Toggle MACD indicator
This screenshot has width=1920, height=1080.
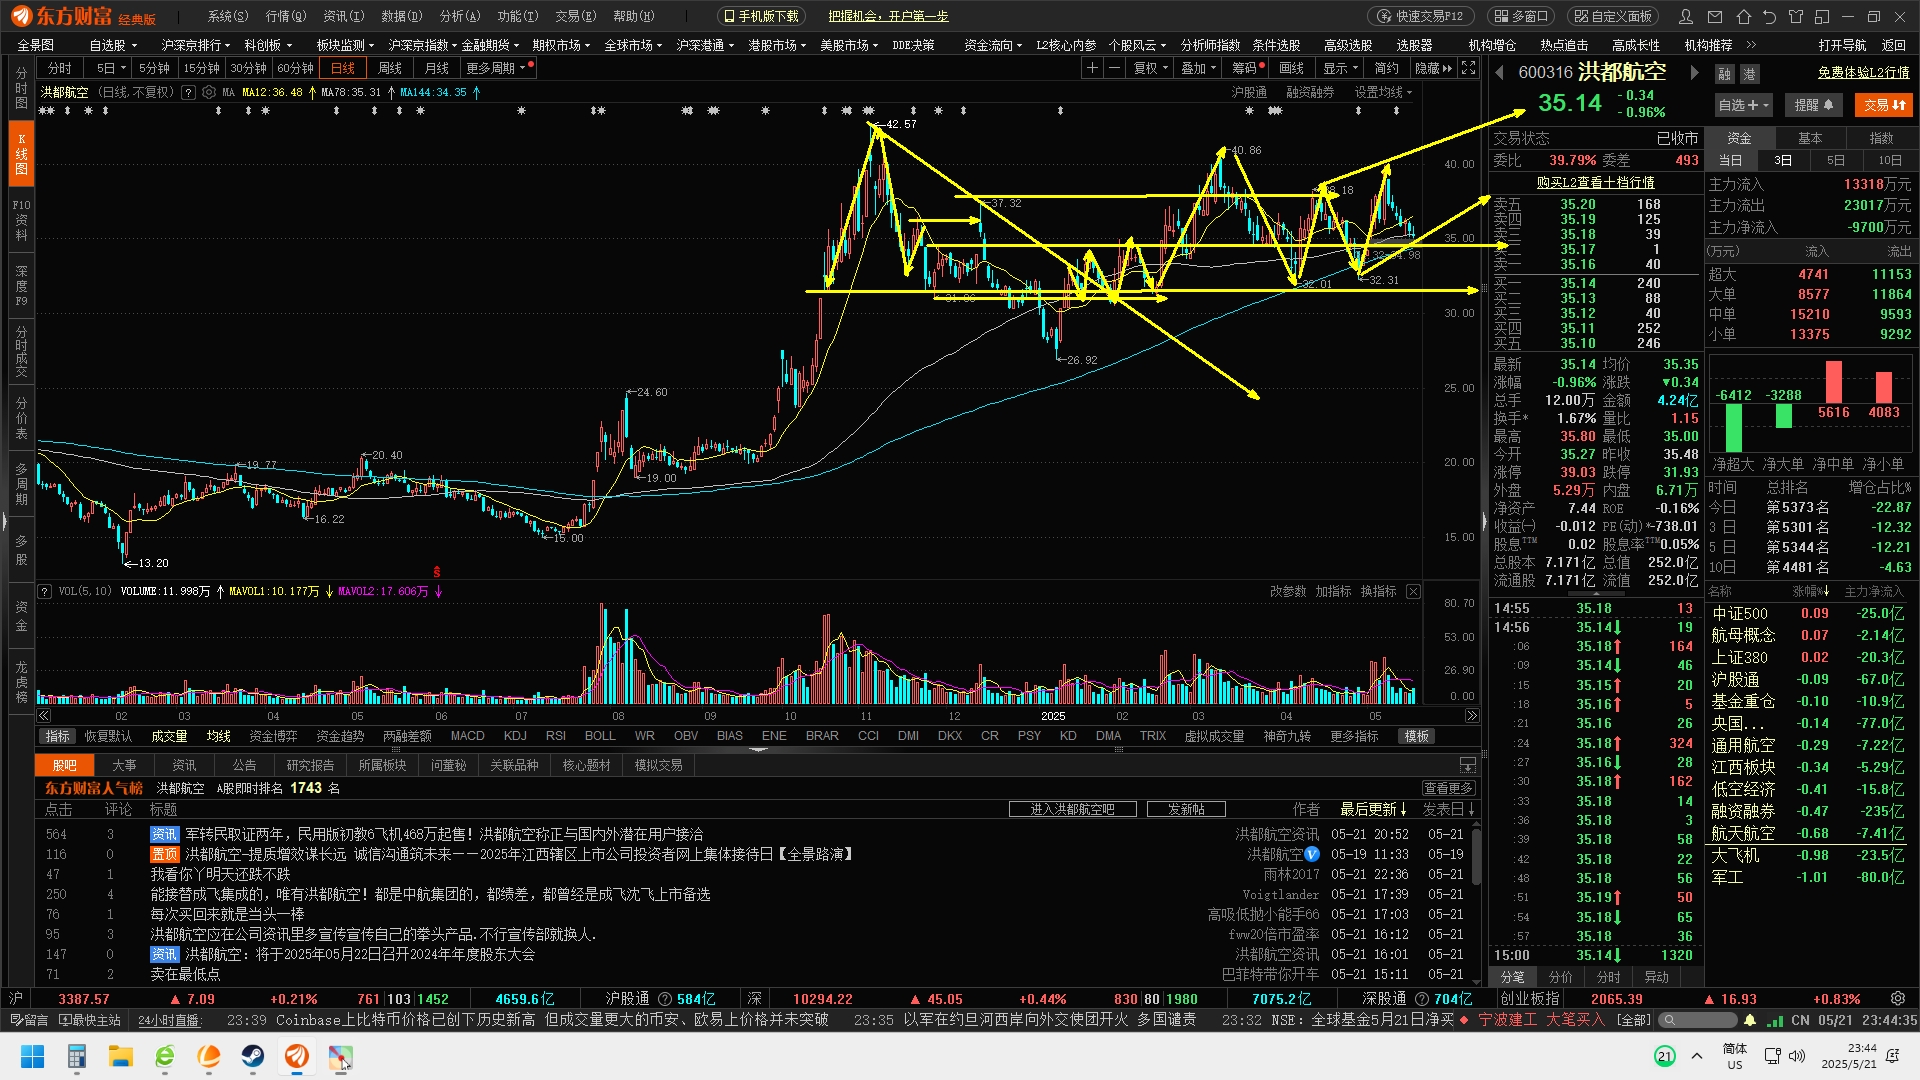467,736
